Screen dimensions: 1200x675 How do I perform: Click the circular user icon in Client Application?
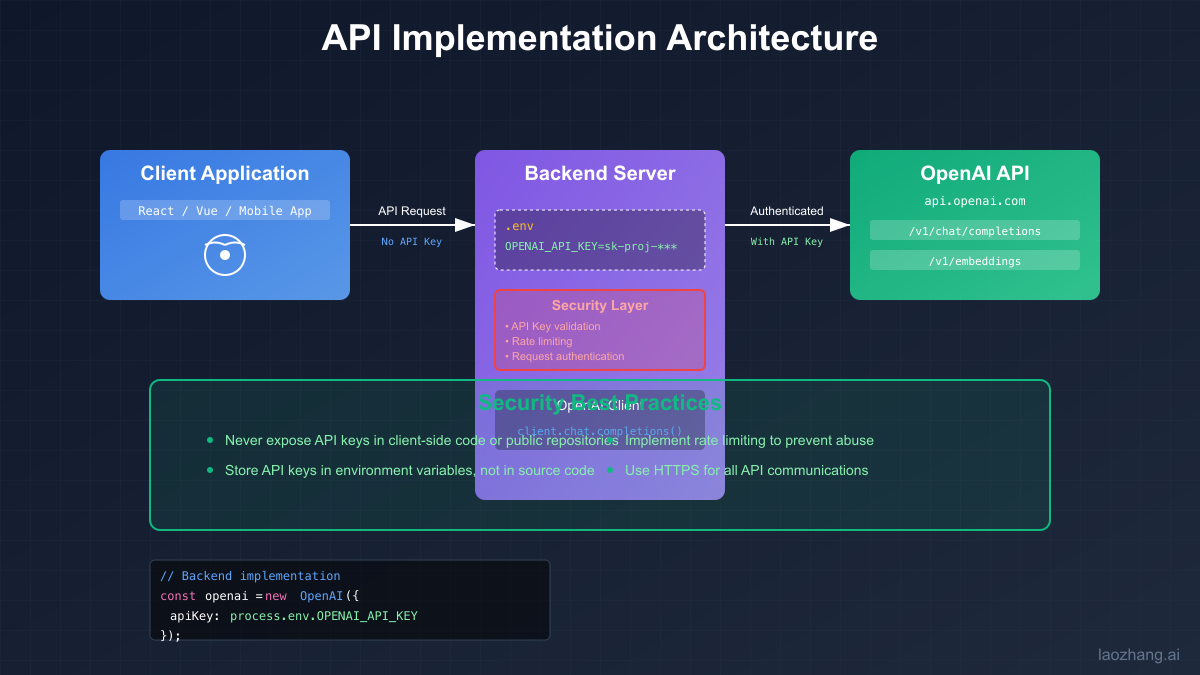pyautogui.click(x=224, y=255)
